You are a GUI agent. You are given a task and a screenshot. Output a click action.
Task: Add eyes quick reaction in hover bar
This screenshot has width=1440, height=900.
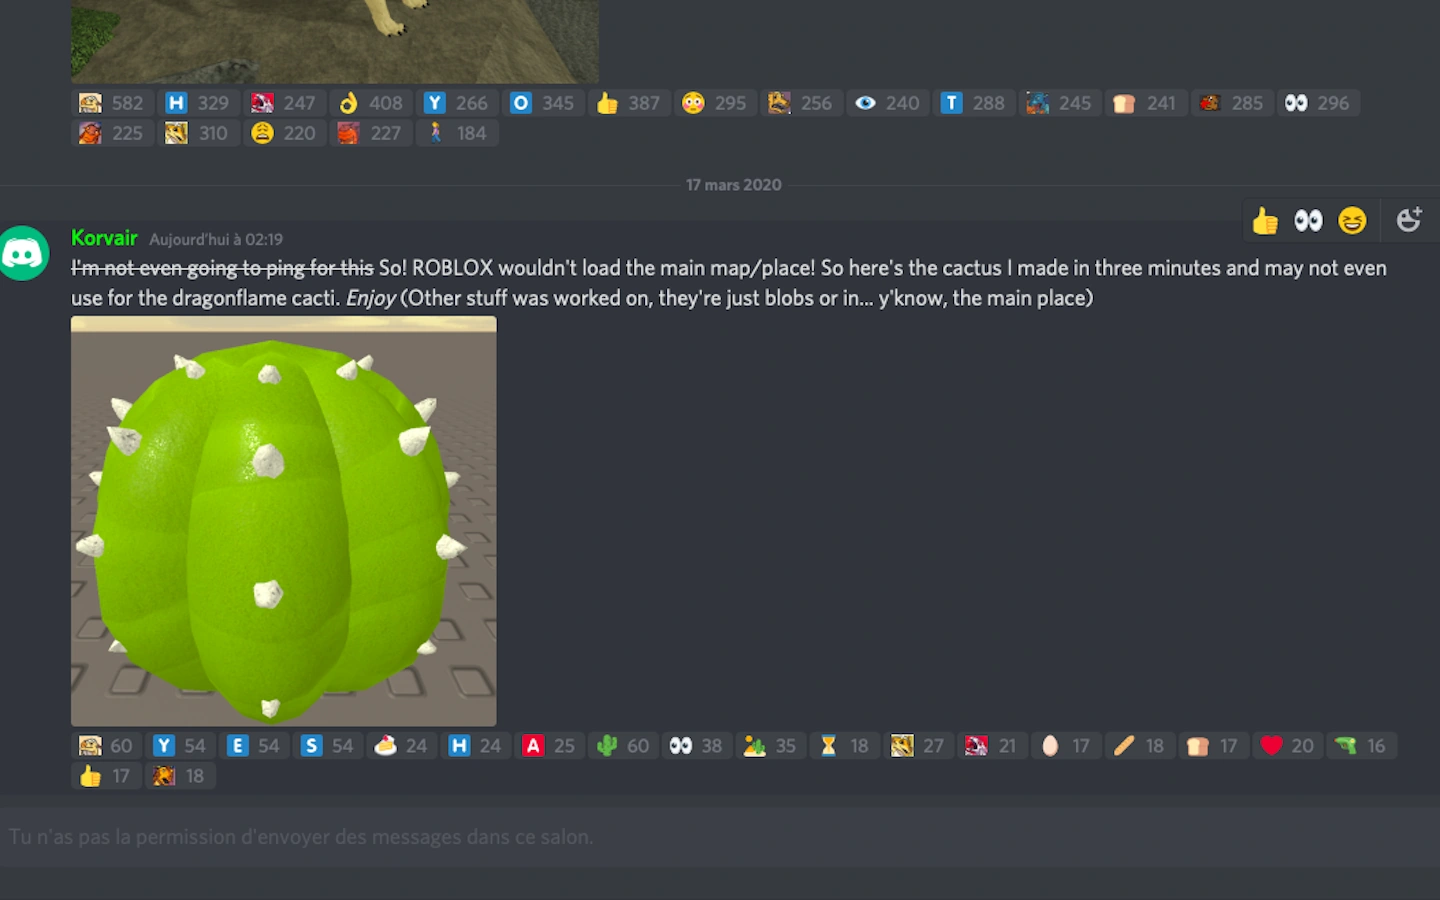(1308, 220)
